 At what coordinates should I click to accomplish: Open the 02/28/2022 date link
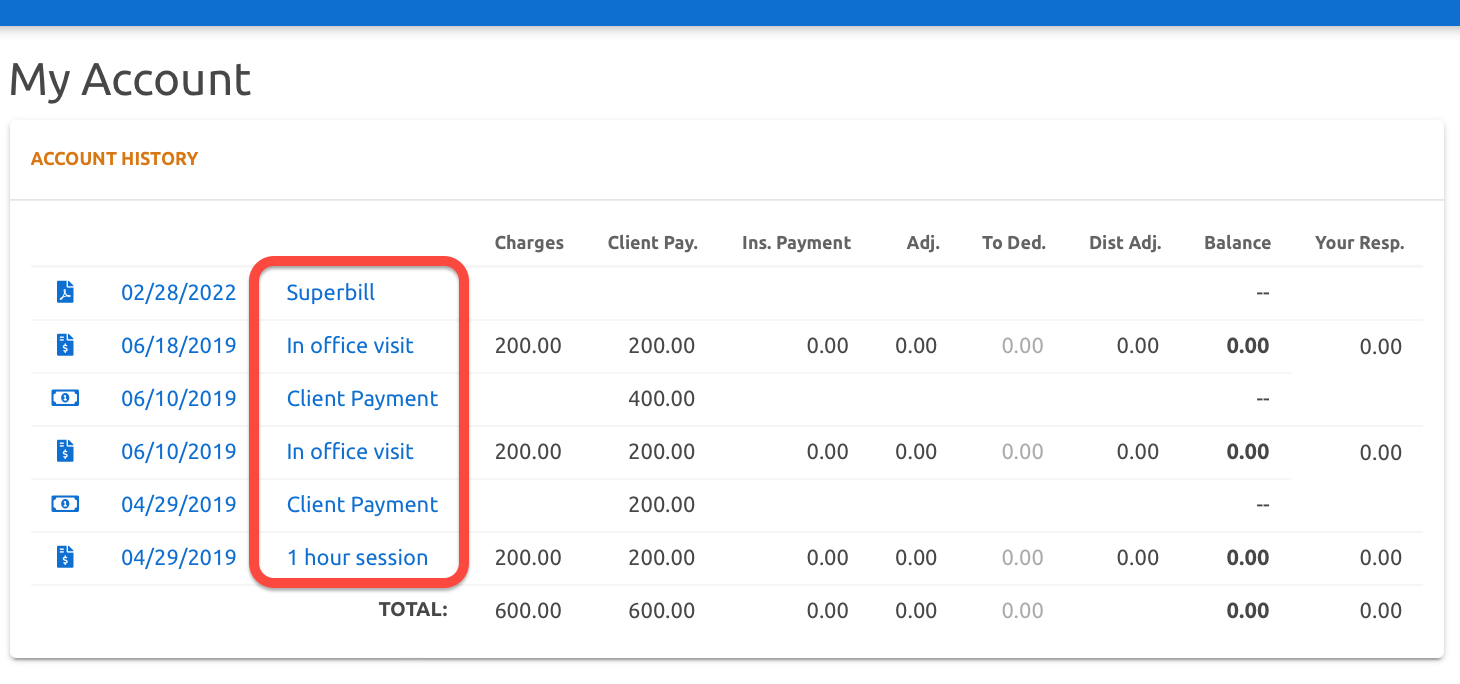(x=179, y=292)
